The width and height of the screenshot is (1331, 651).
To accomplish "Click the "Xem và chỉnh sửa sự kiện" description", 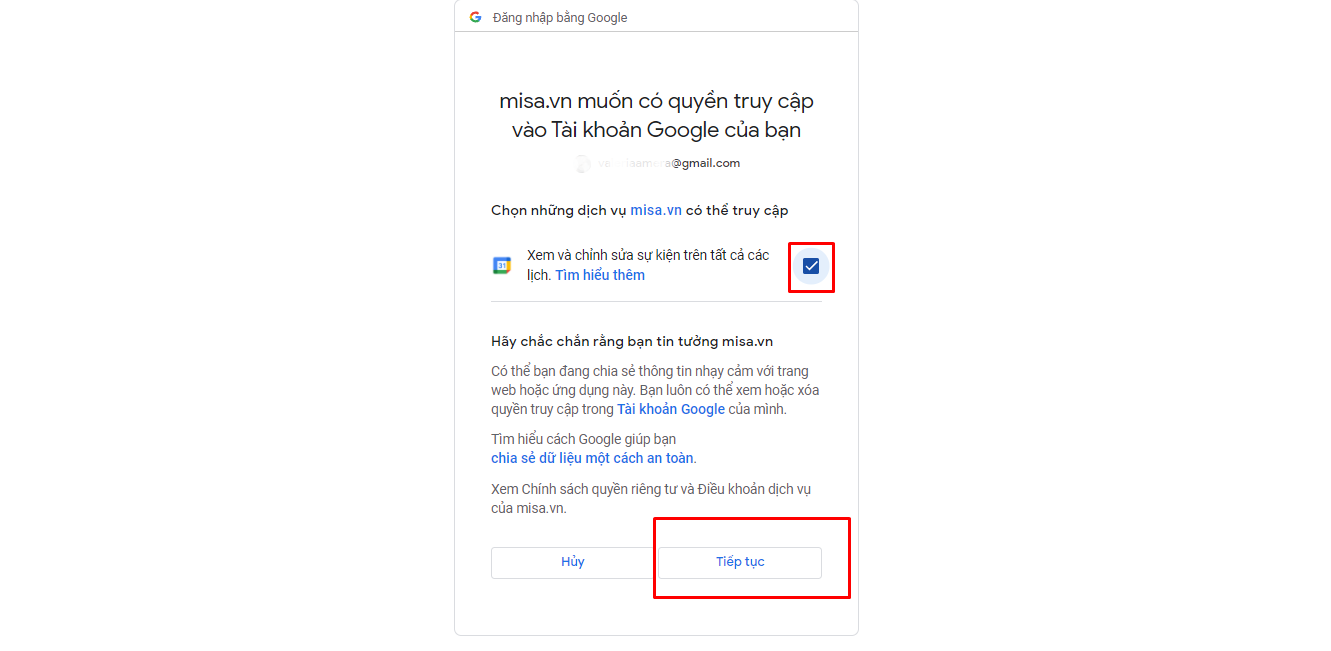I will [648, 265].
